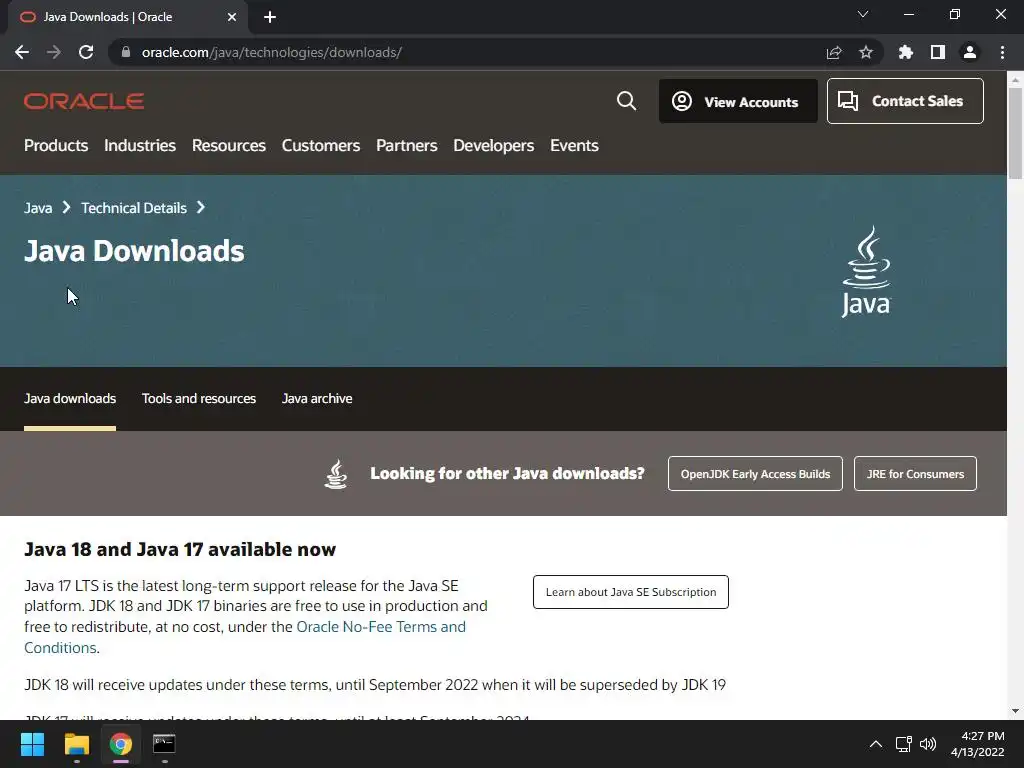
Task: Open the taskbar clock and date
Action: pyautogui.click(x=978, y=744)
